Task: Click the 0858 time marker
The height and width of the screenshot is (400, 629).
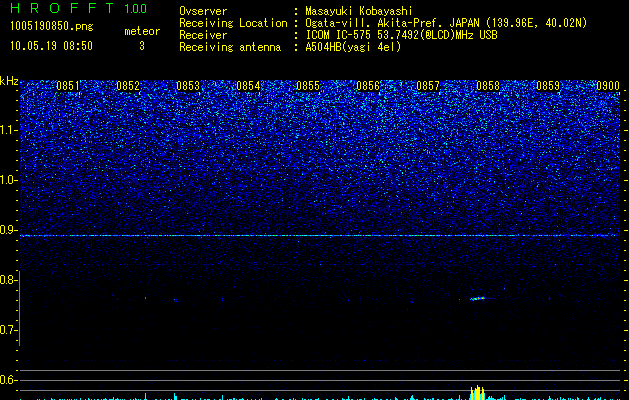Action: pos(488,86)
